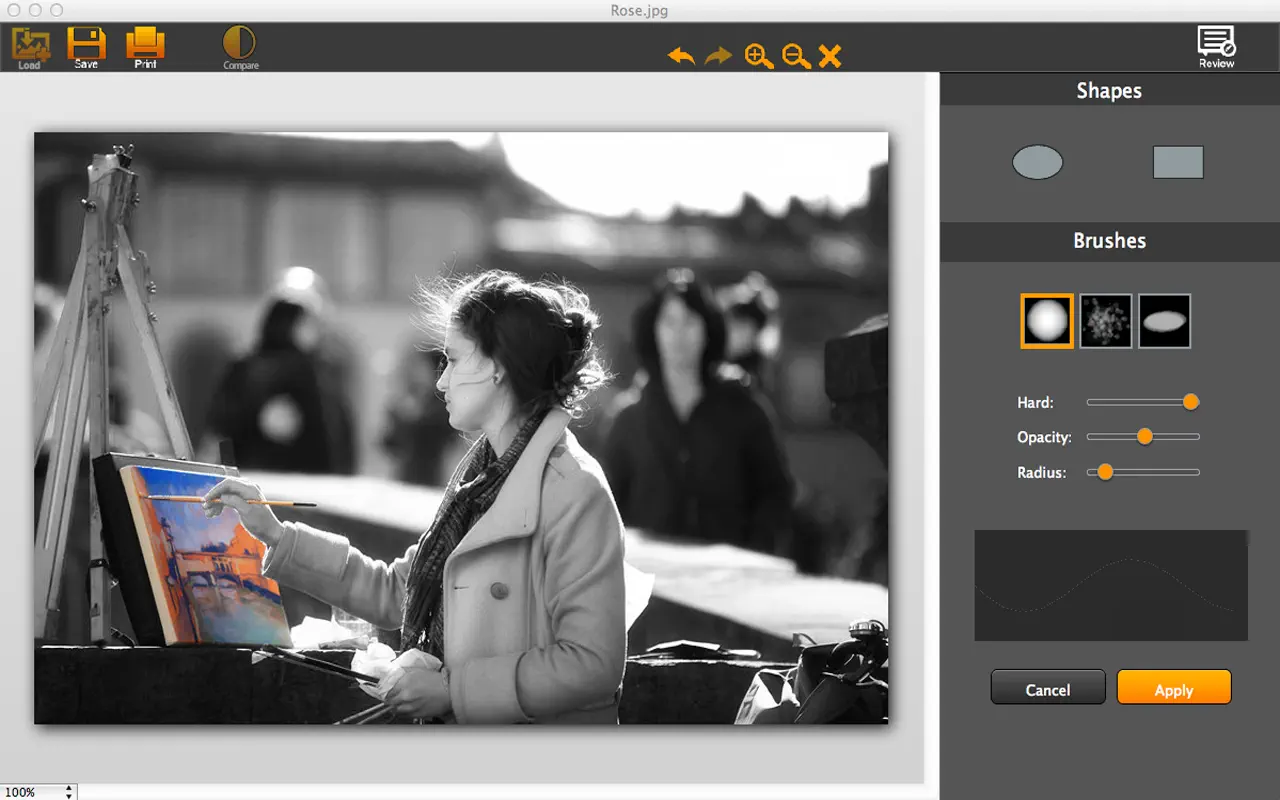Select the oval brush thumbnail

[1164, 320]
